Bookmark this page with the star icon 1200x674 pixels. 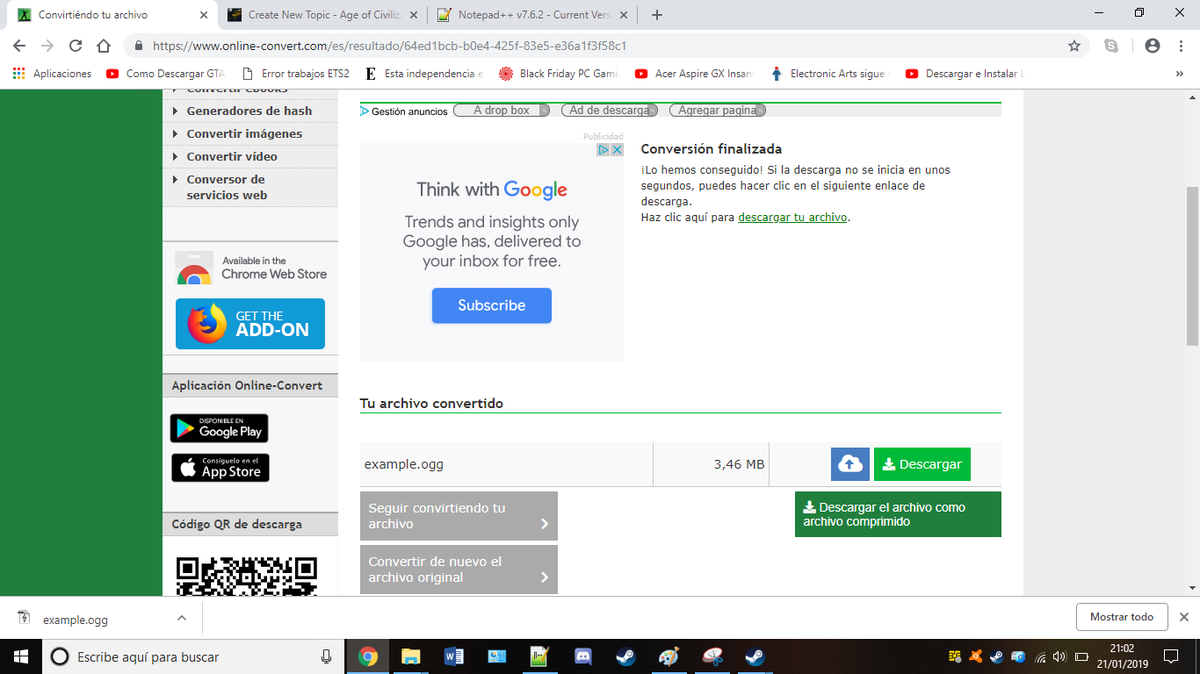tap(1074, 46)
